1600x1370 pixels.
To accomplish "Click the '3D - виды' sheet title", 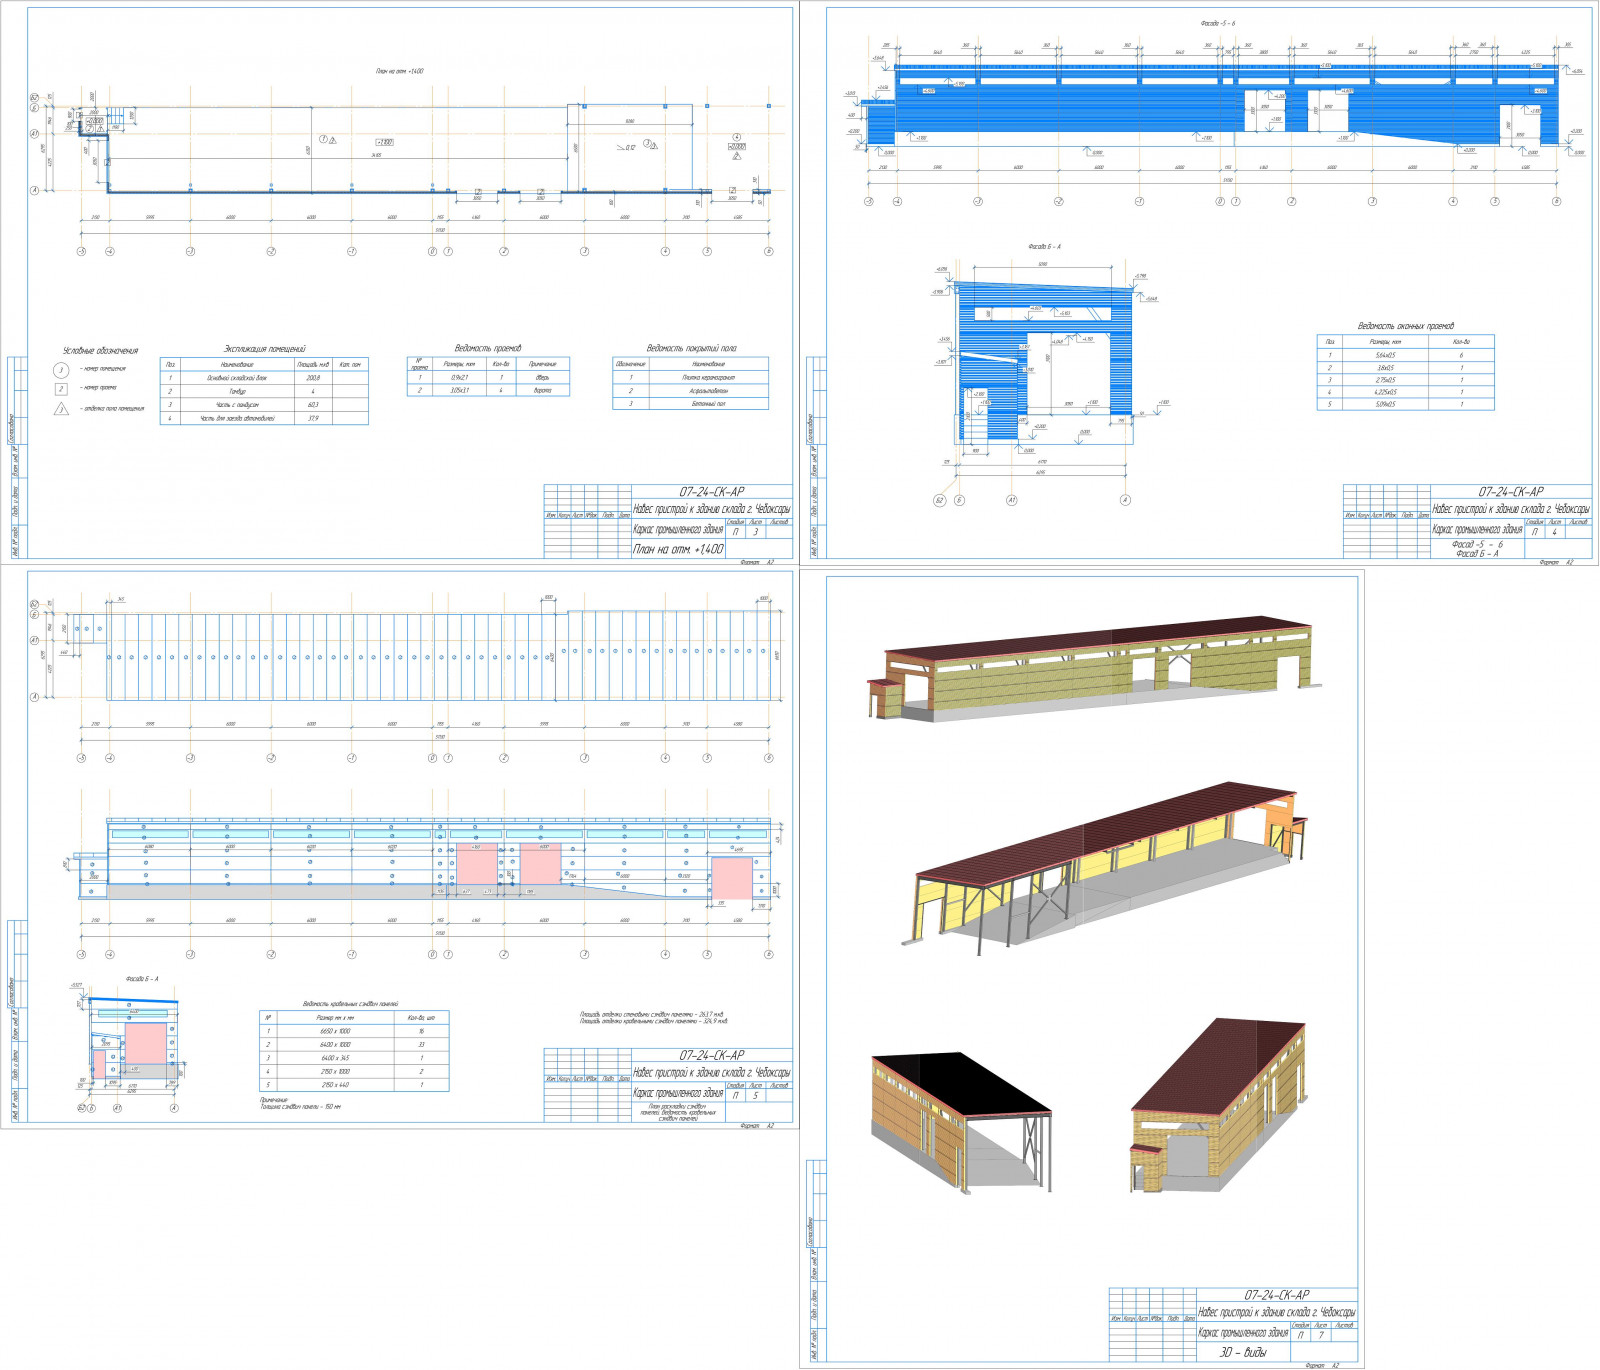I will click(1243, 1352).
